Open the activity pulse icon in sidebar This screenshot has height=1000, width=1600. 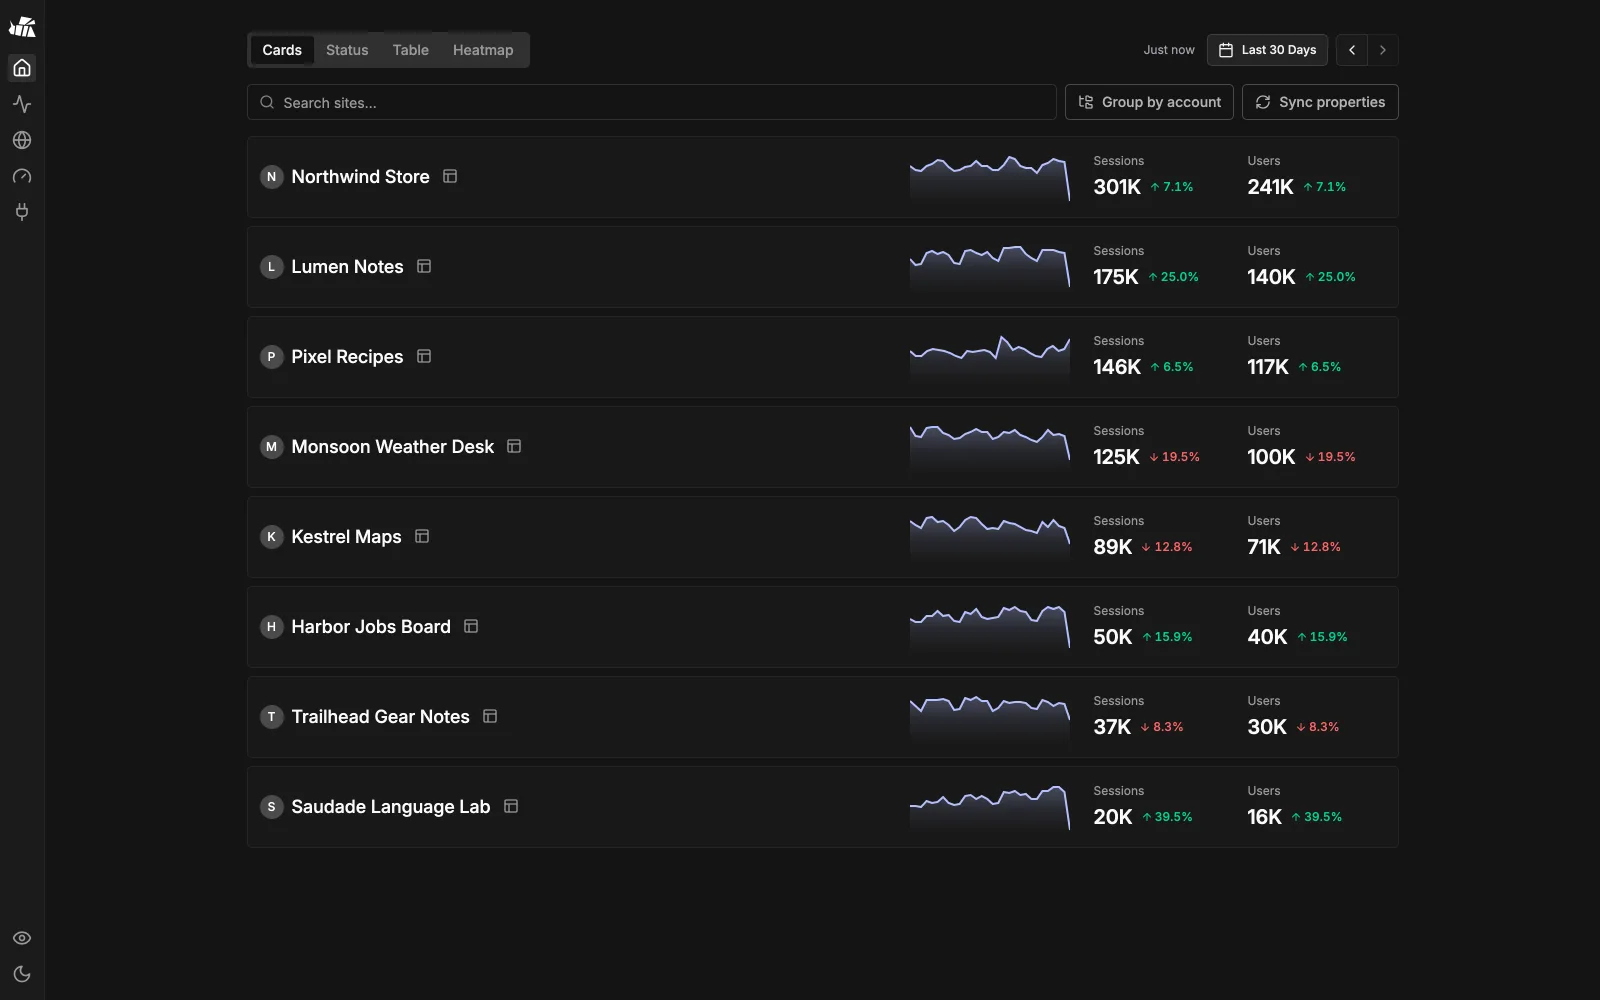[x=22, y=104]
